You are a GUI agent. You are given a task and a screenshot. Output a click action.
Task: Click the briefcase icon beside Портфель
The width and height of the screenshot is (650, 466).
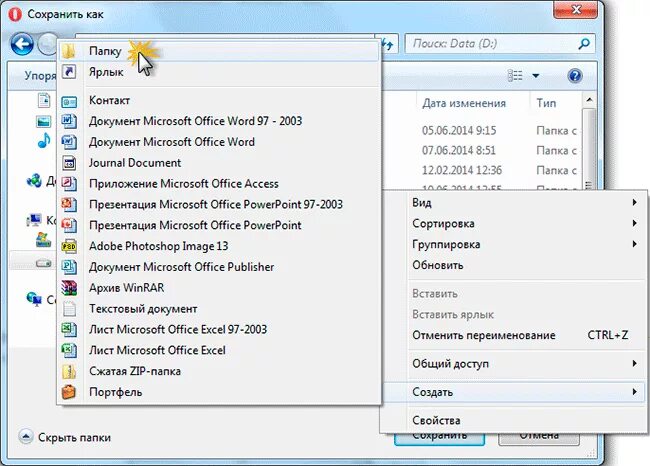(69, 392)
